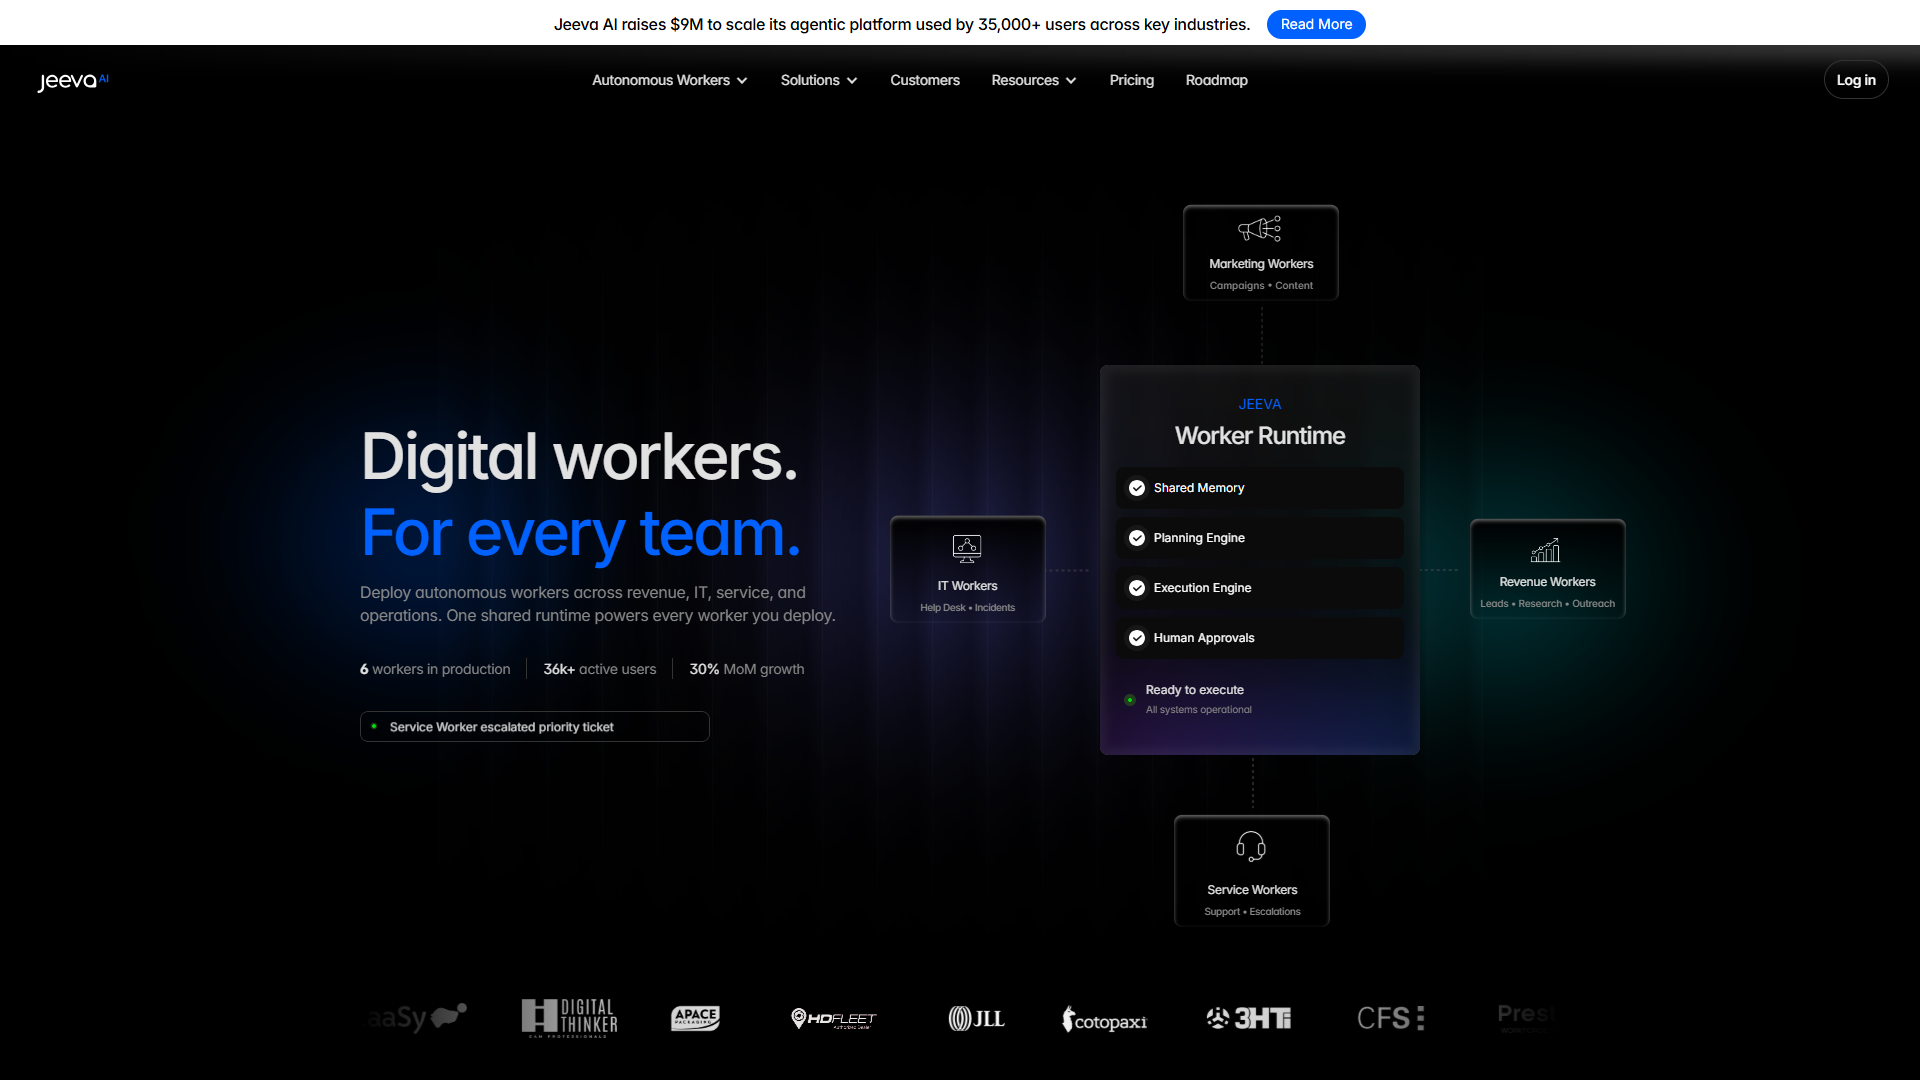The width and height of the screenshot is (1920, 1080).
Task: Select the Marketing Workers card label
Action: (1261, 264)
